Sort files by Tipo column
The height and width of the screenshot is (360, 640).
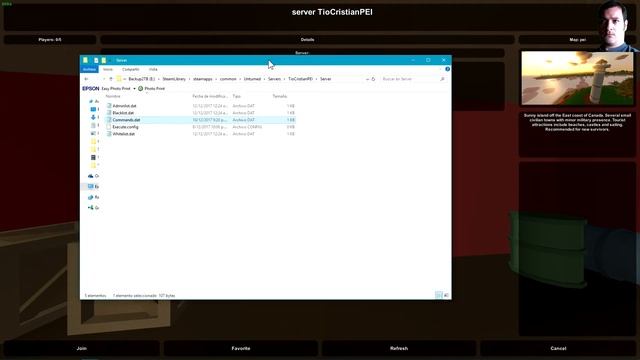[x=237, y=96]
